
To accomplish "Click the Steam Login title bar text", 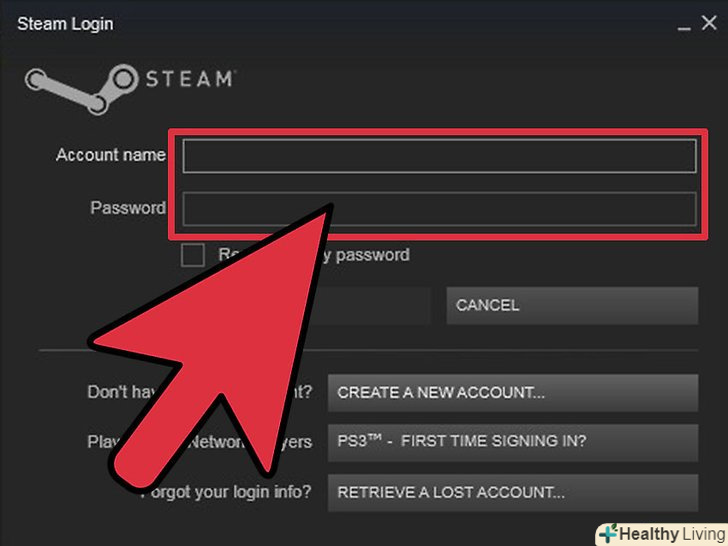I will (65, 24).
